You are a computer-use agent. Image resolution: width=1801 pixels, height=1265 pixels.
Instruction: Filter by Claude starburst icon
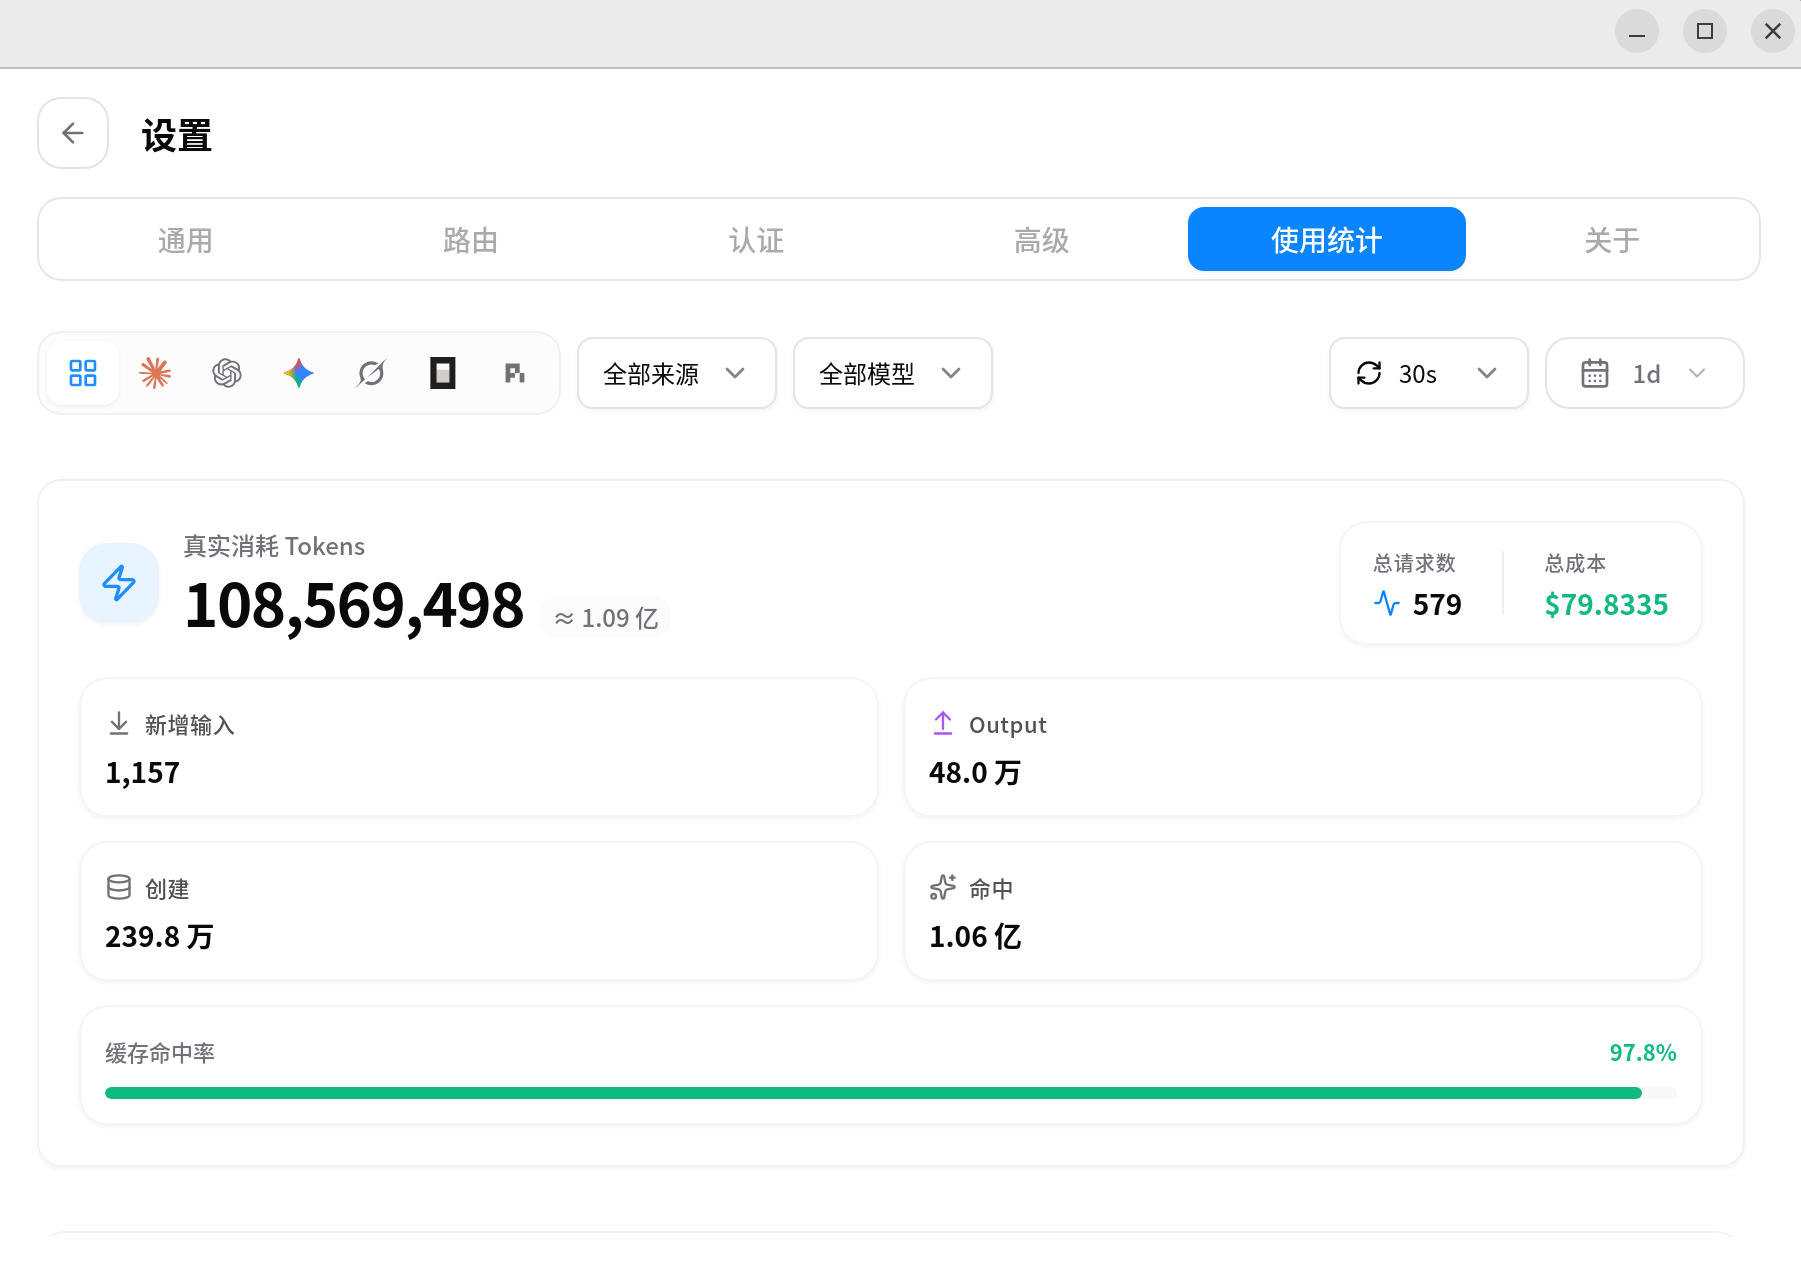[155, 373]
